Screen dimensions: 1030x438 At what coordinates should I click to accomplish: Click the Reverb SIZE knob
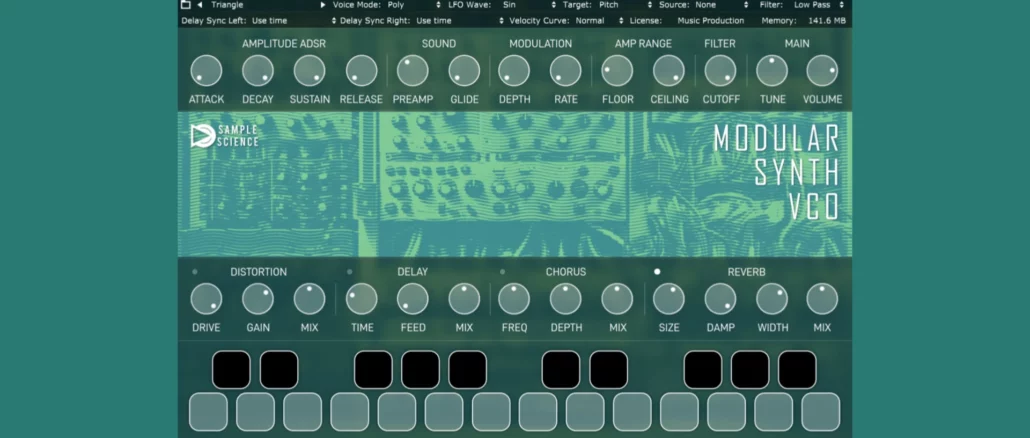[x=669, y=299]
